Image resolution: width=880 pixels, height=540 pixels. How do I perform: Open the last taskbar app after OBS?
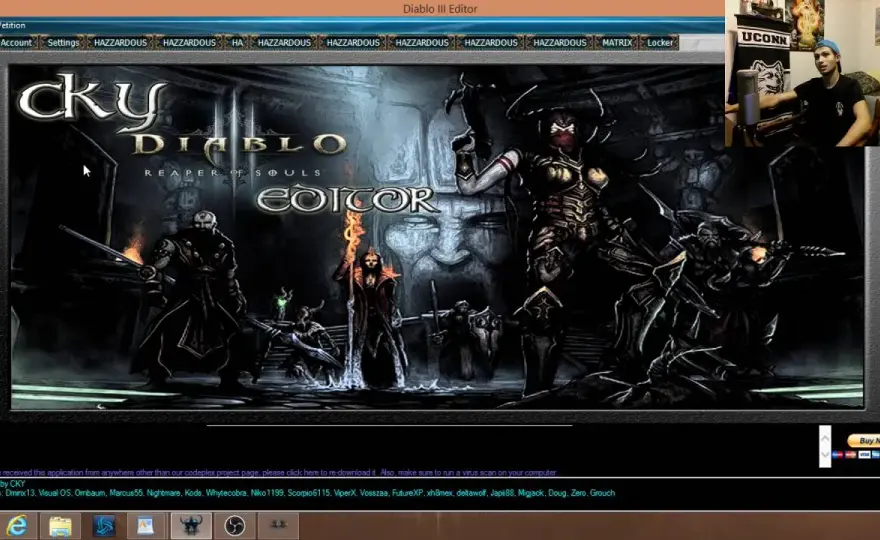click(278, 526)
